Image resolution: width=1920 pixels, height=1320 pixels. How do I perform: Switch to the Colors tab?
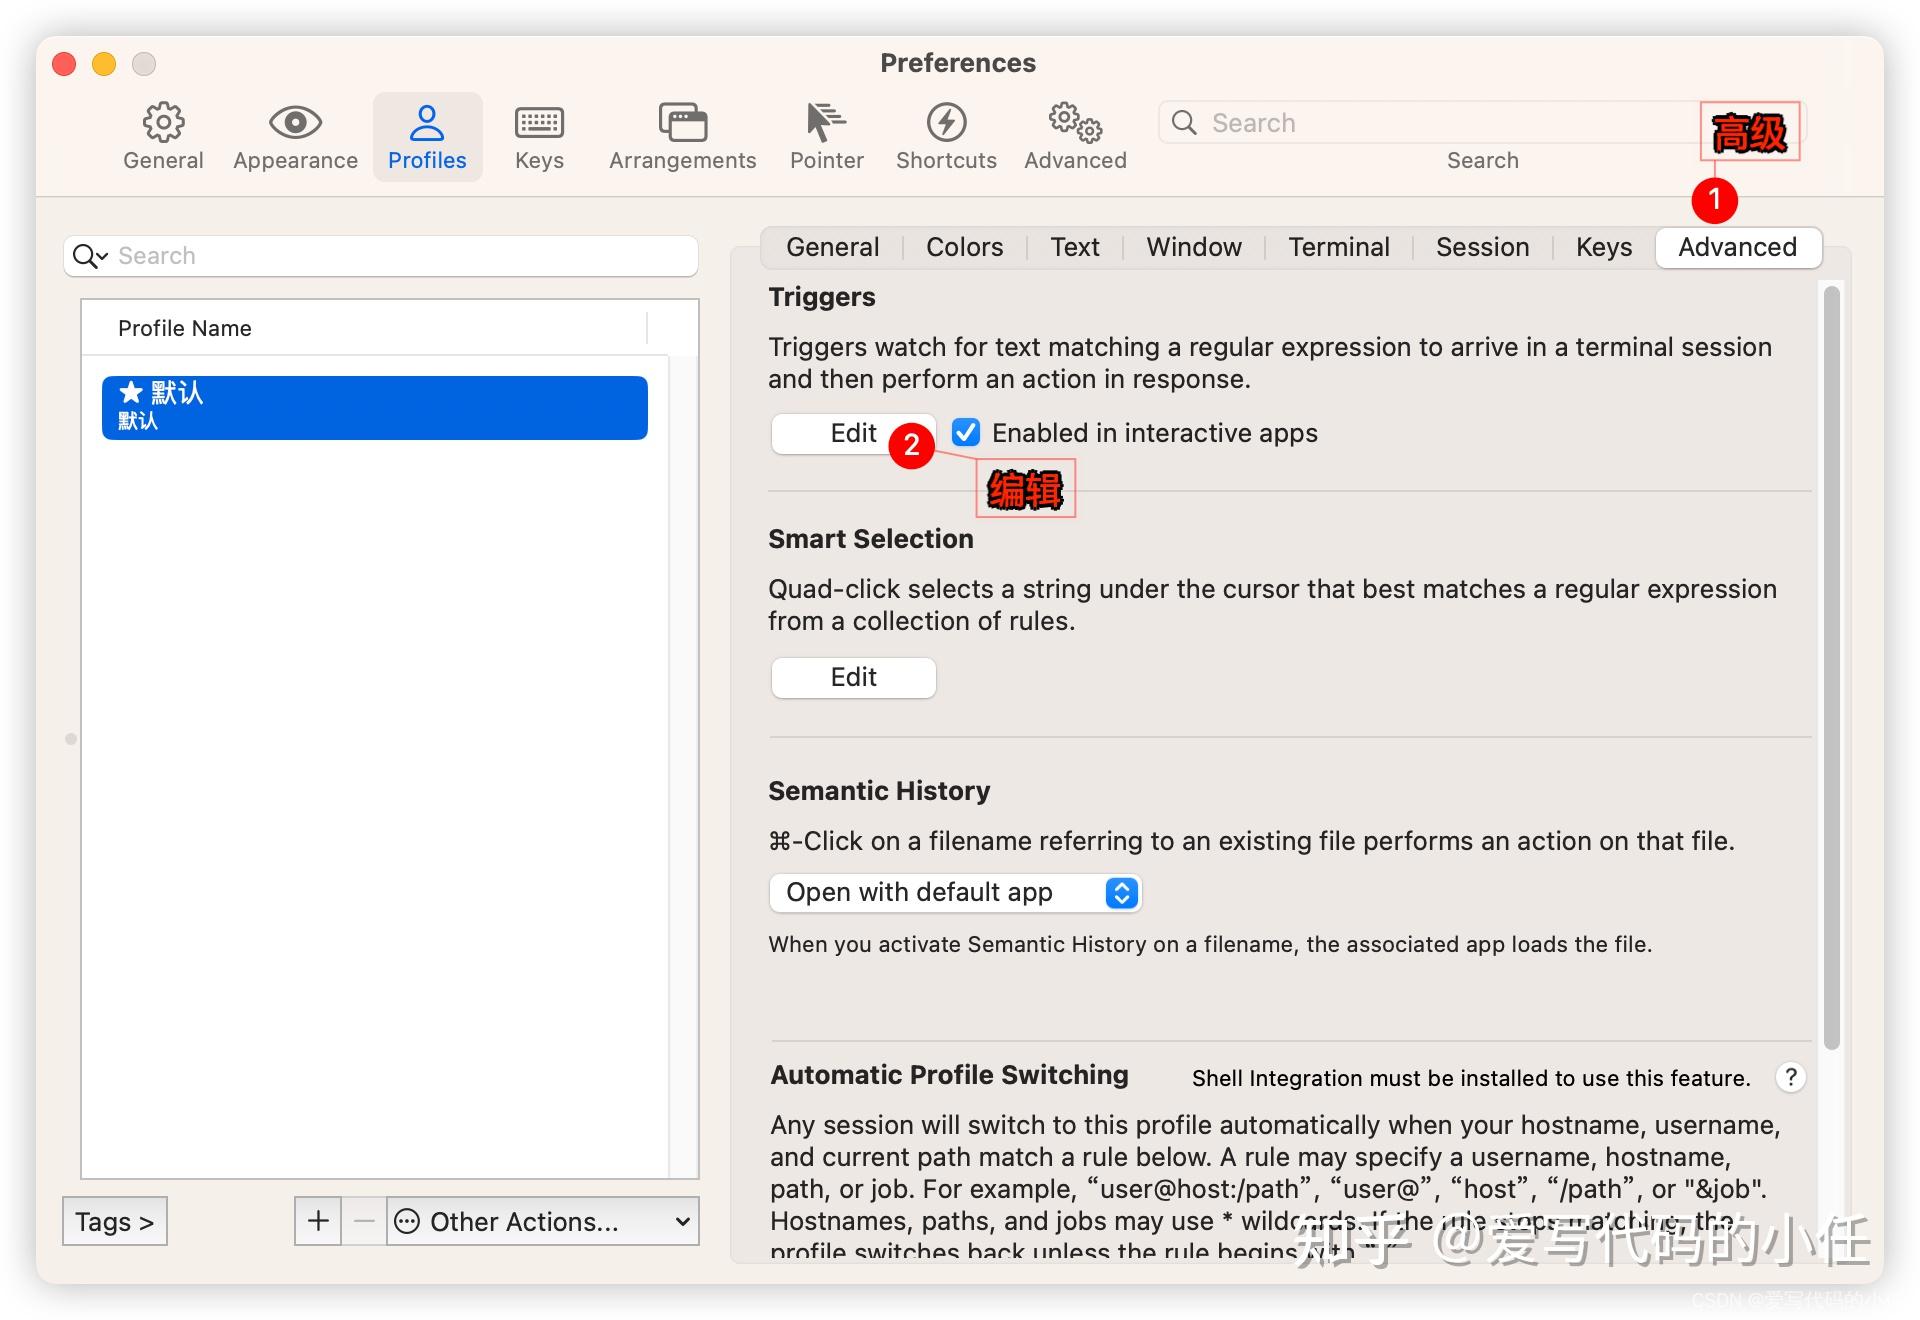tap(964, 247)
